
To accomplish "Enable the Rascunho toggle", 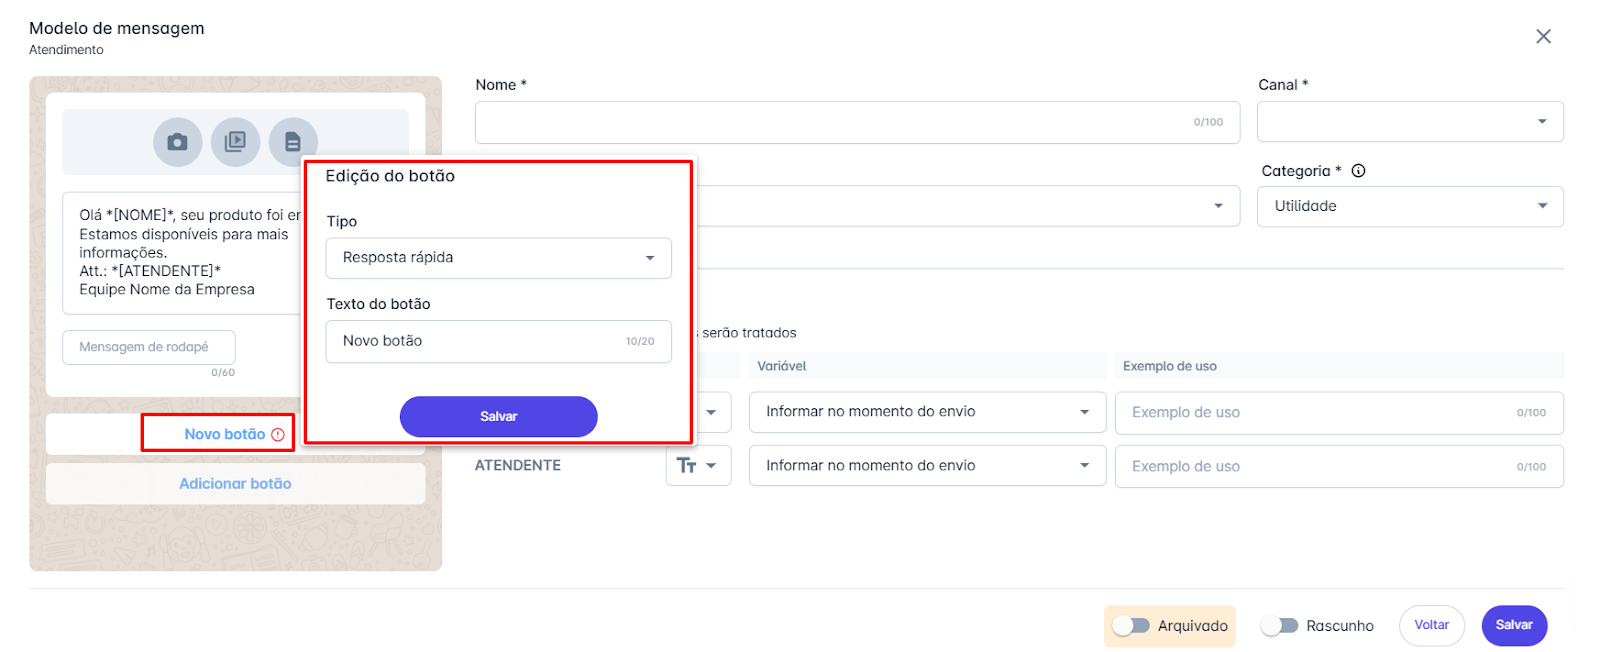I will click(x=1277, y=625).
